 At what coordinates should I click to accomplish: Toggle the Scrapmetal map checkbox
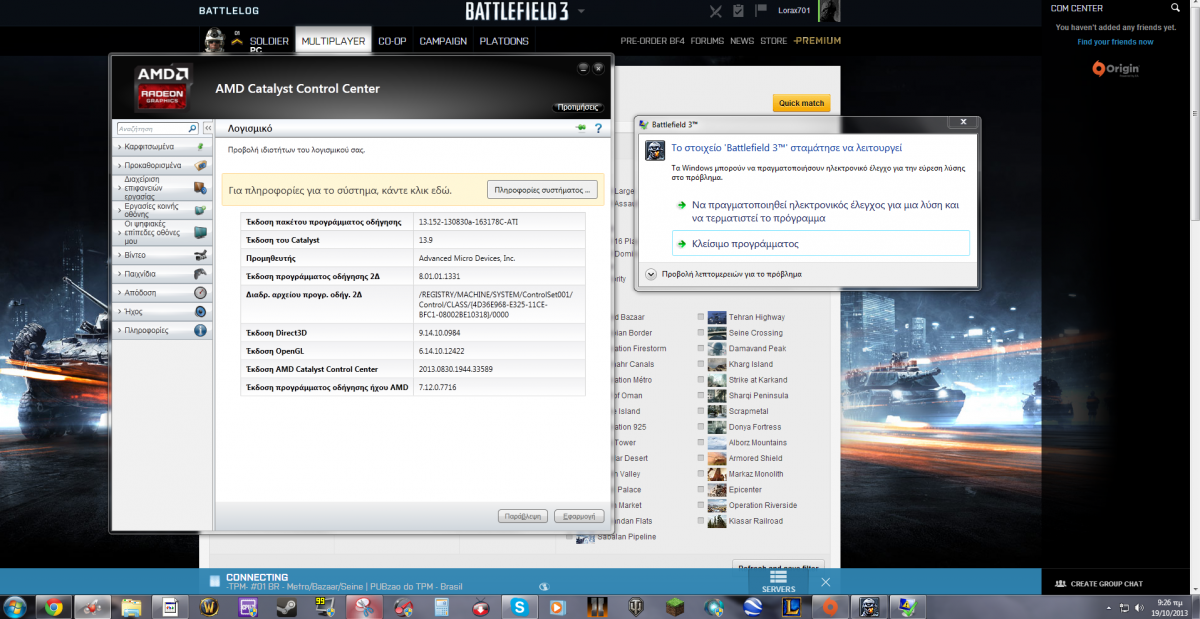click(x=701, y=411)
